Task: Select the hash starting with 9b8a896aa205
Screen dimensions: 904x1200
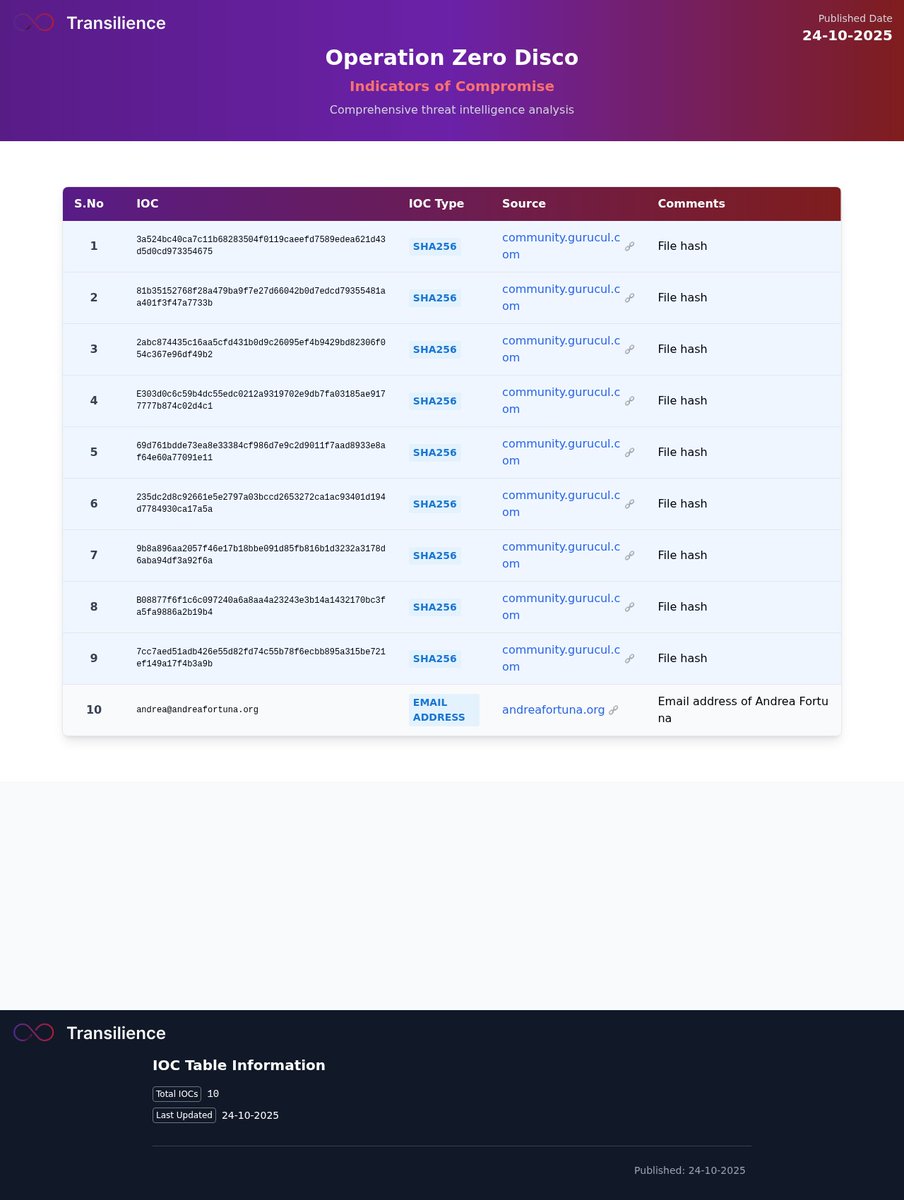Action: [x=261, y=555]
